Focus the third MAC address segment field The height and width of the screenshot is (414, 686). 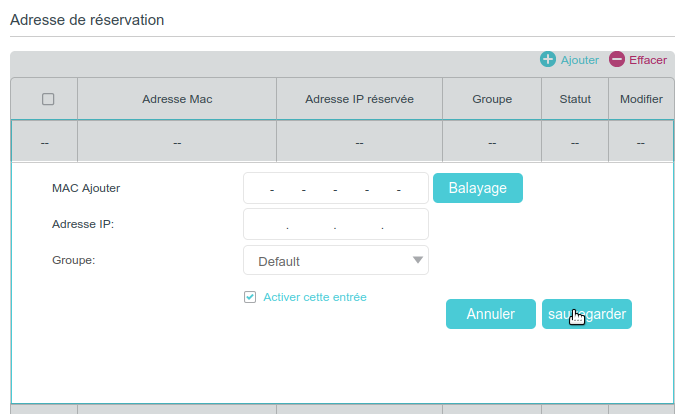(x=320, y=189)
